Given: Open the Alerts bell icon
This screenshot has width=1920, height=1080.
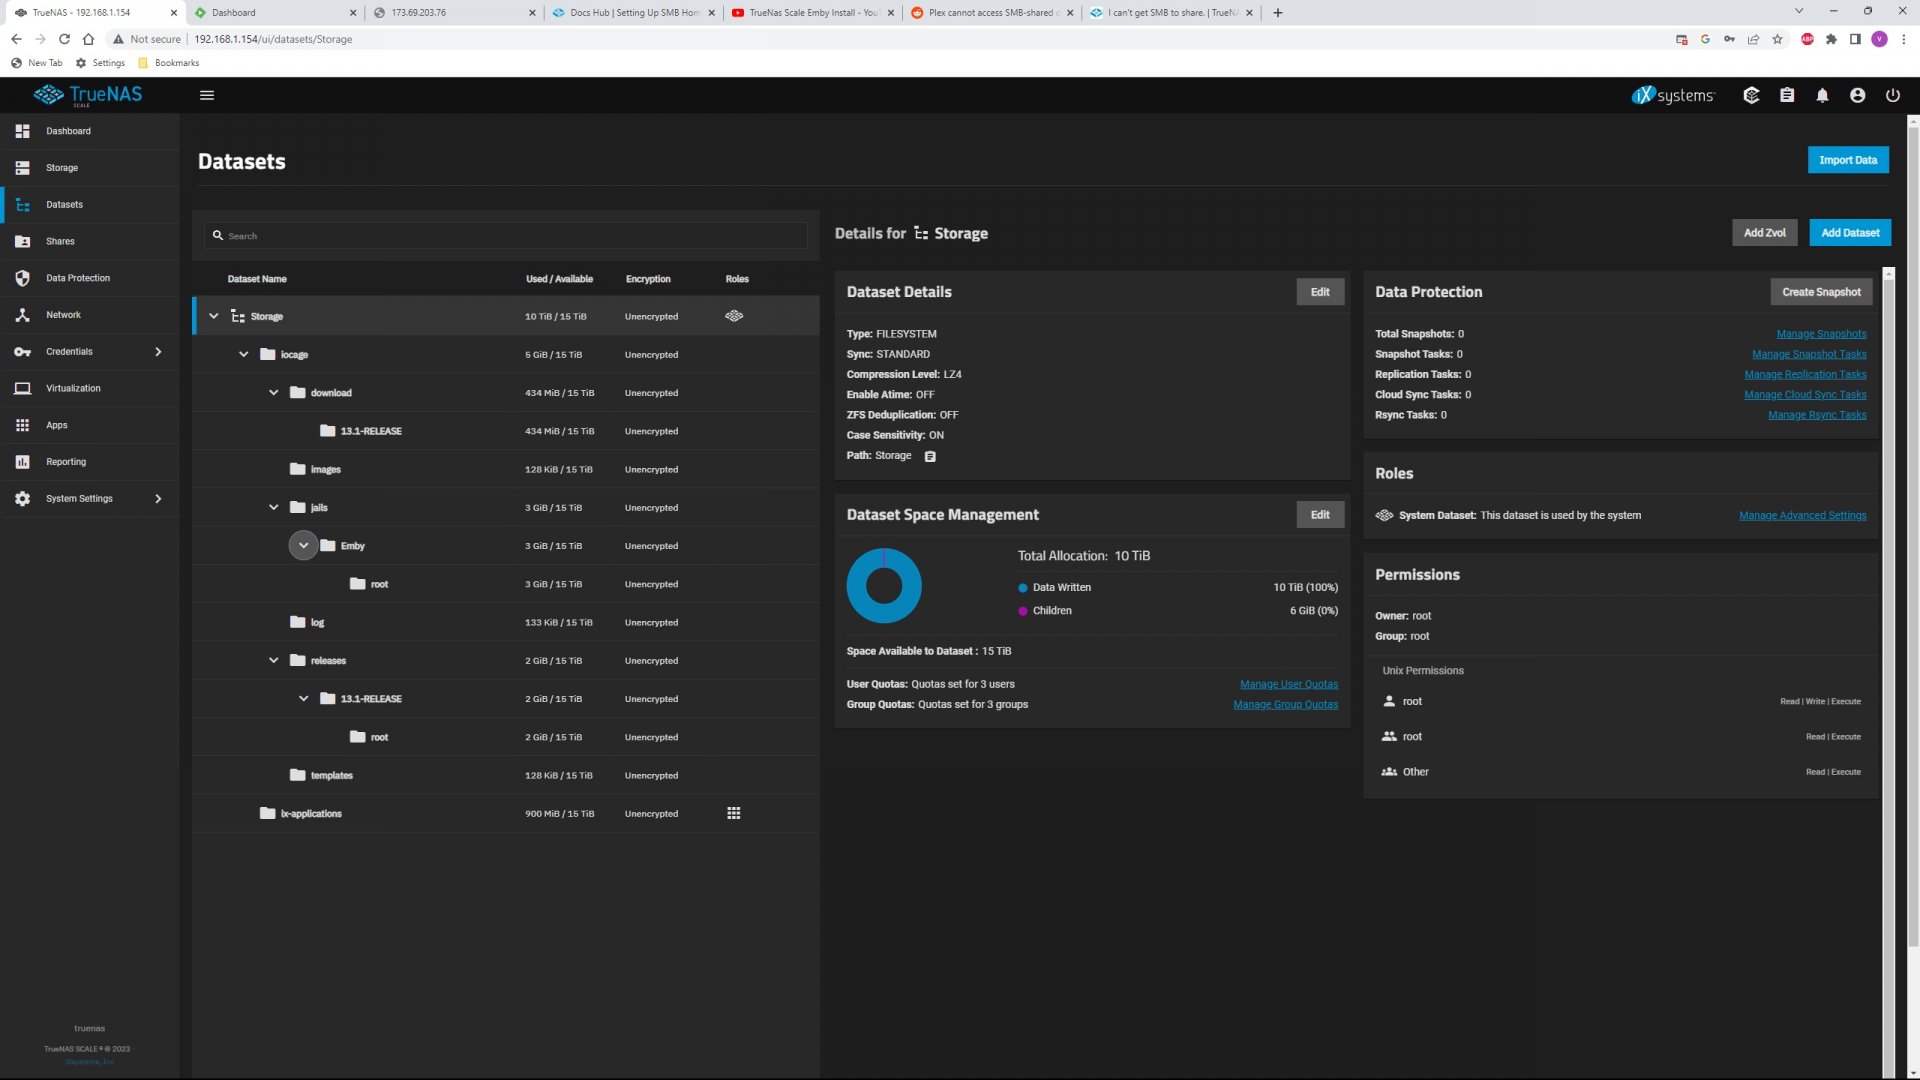Looking at the screenshot, I should coord(1822,95).
